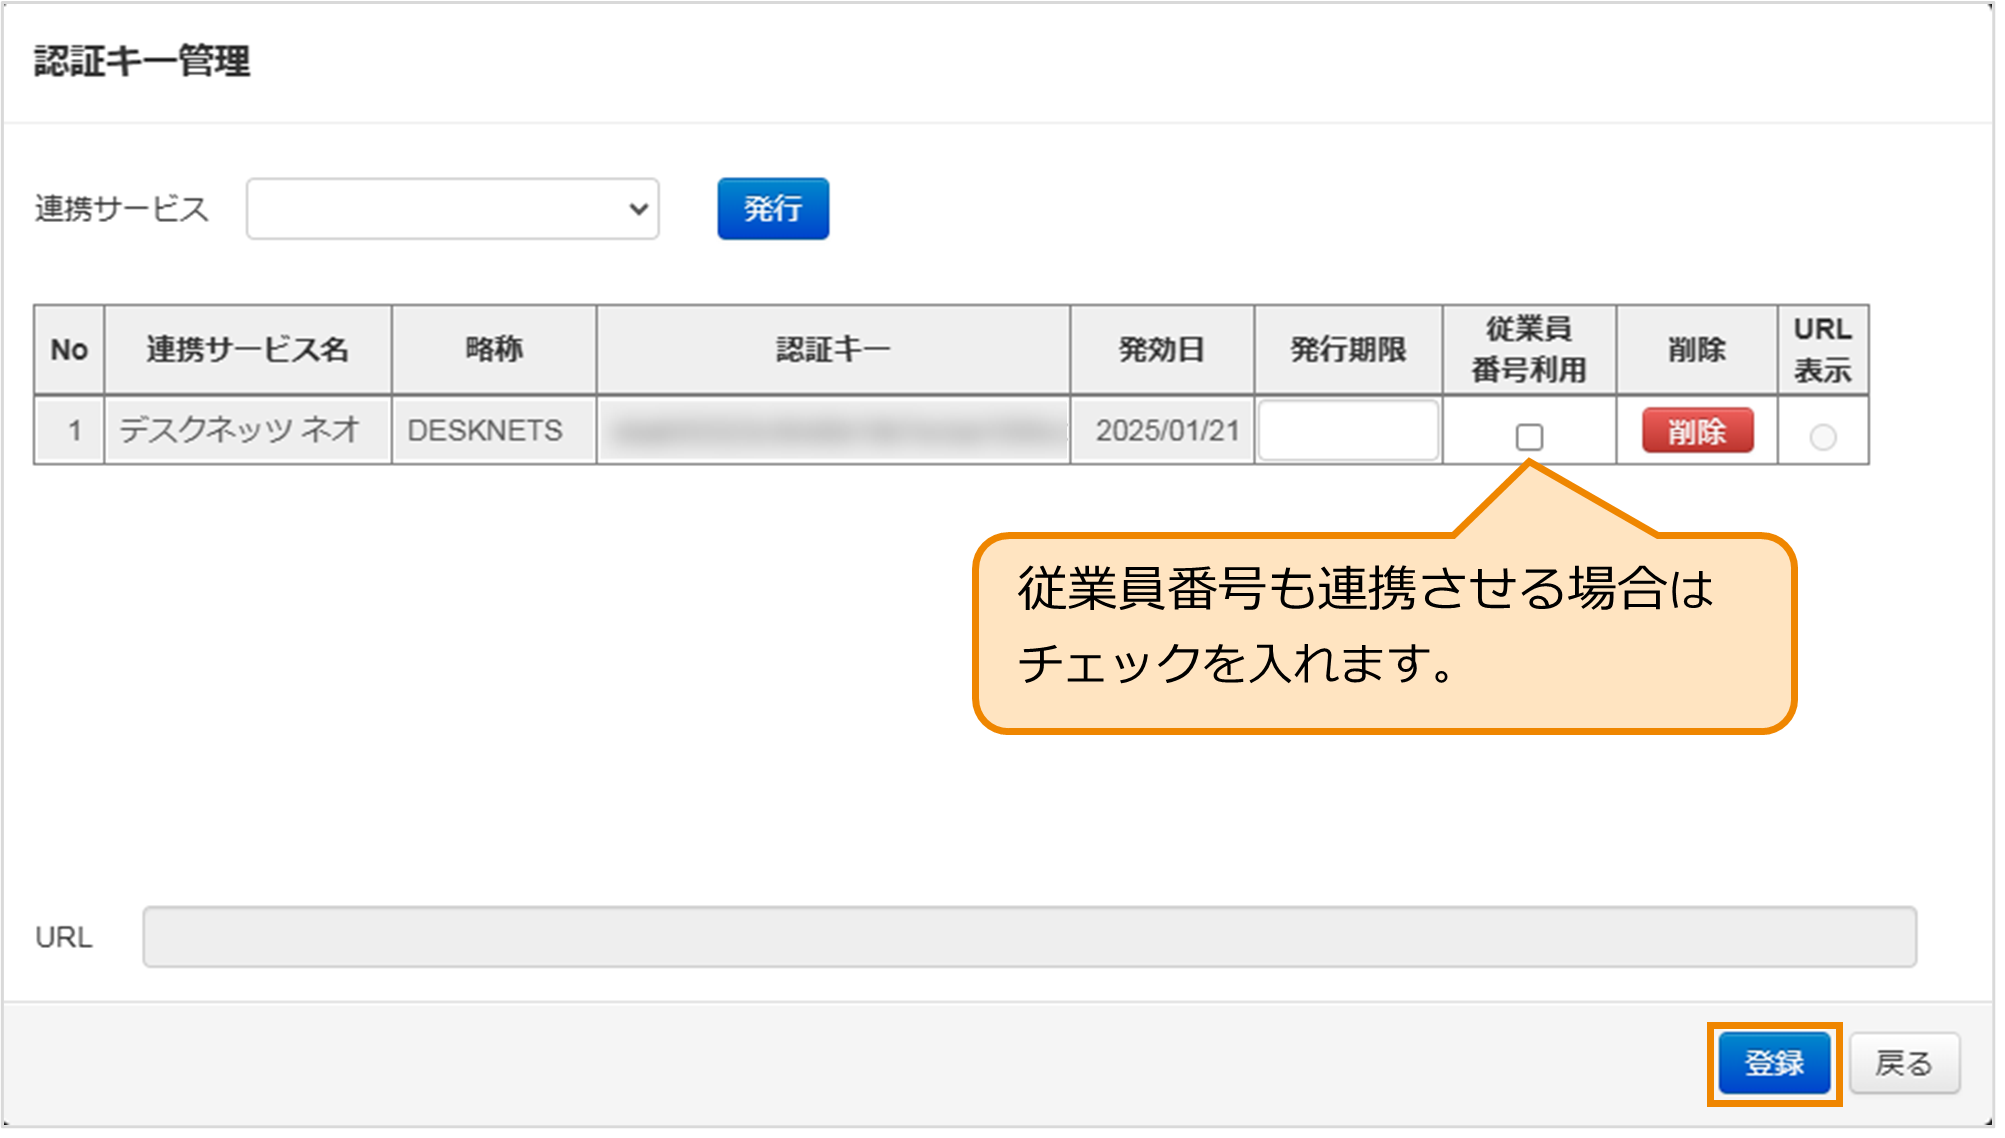2005x1138 pixels.
Task: Click the 従業員番号利用 column header
Action: coord(1529,349)
